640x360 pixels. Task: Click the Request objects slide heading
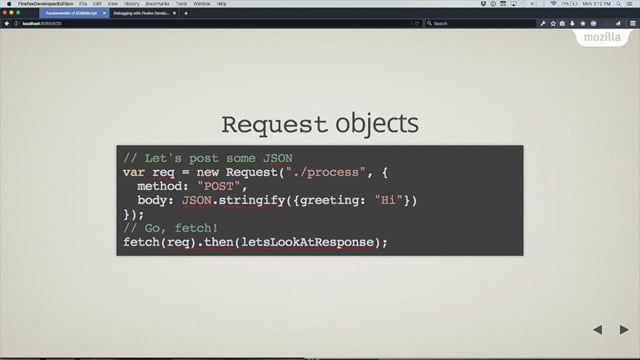(x=320, y=124)
